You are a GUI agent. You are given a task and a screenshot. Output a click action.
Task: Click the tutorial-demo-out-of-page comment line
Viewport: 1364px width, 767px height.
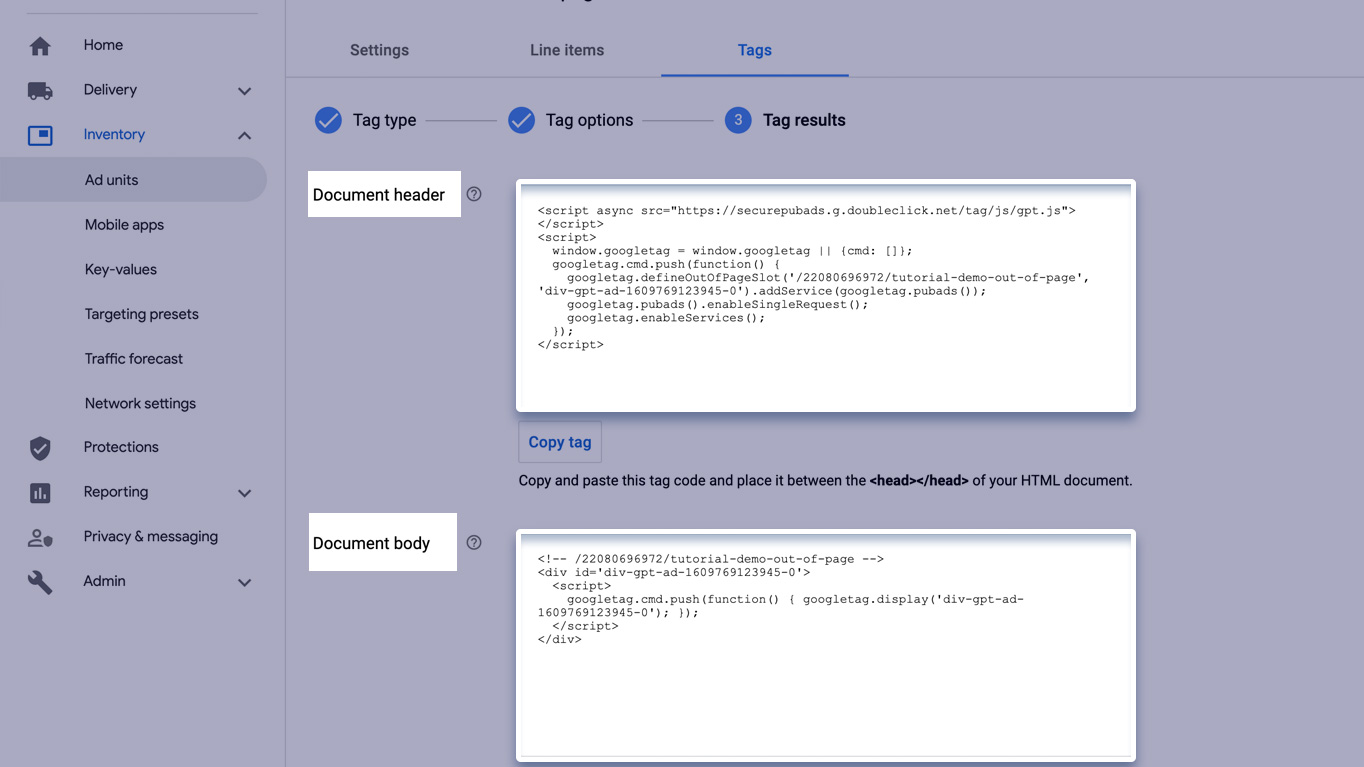(710, 559)
